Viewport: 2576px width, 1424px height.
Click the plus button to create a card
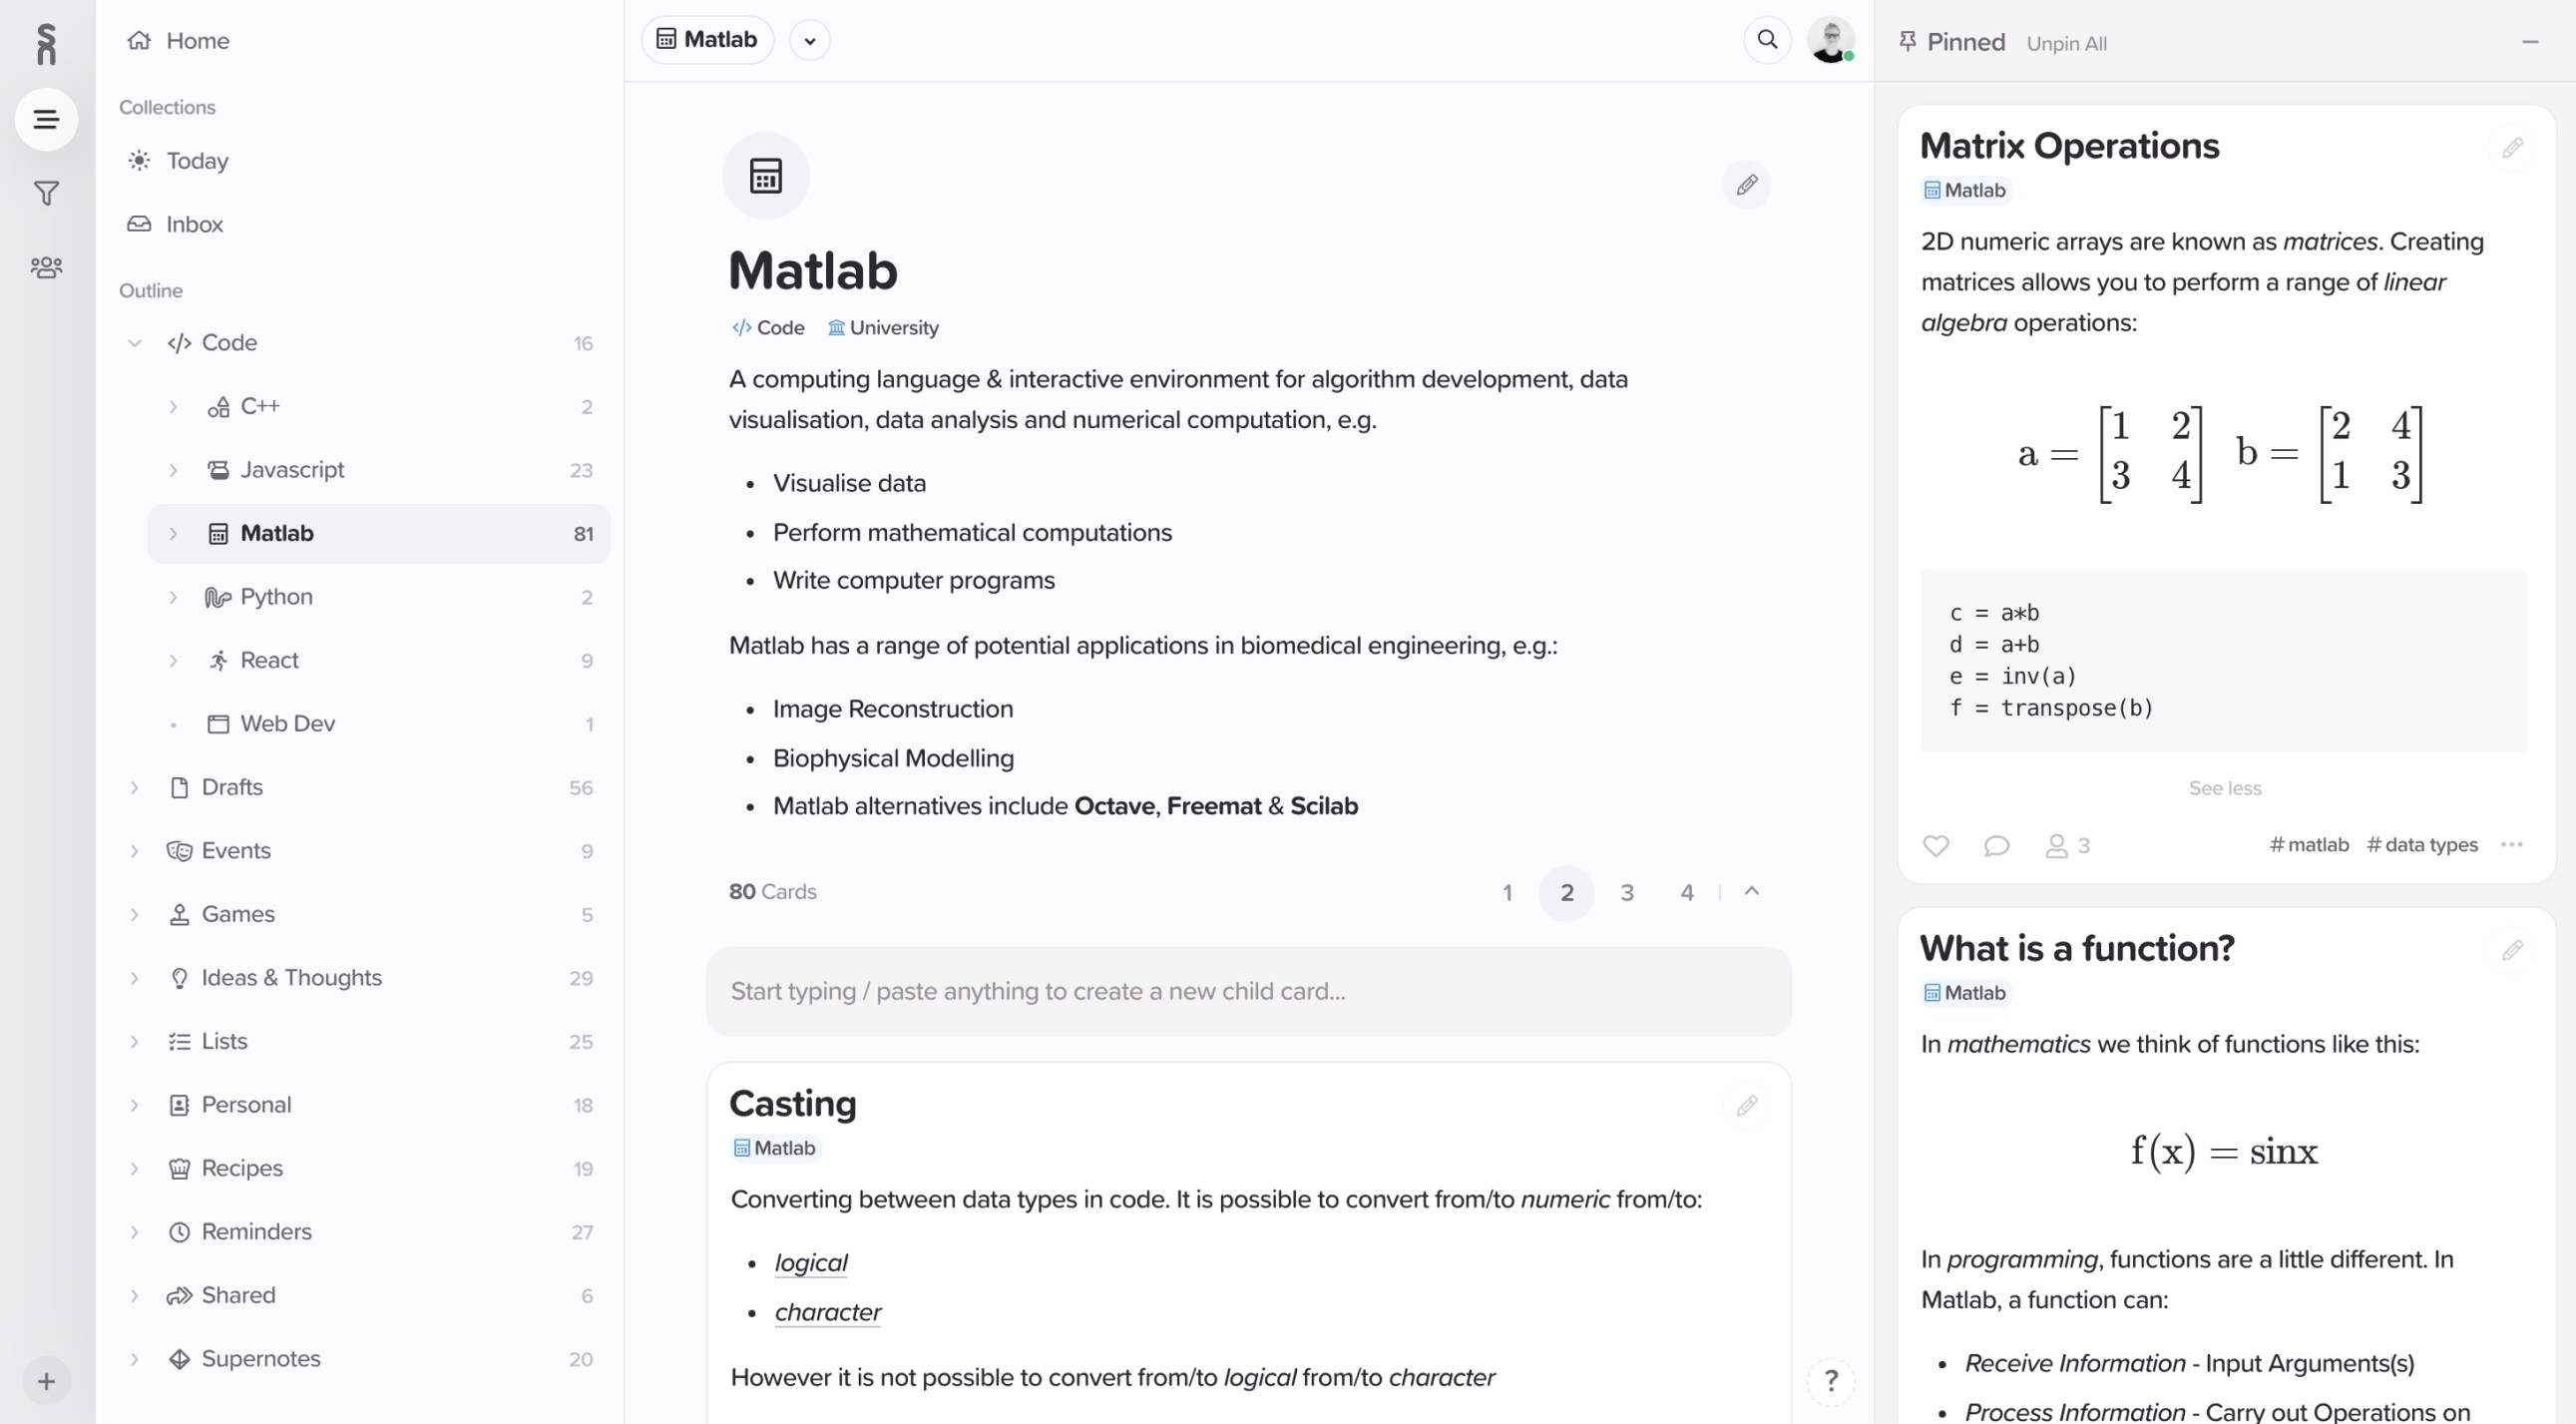tap(46, 1381)
